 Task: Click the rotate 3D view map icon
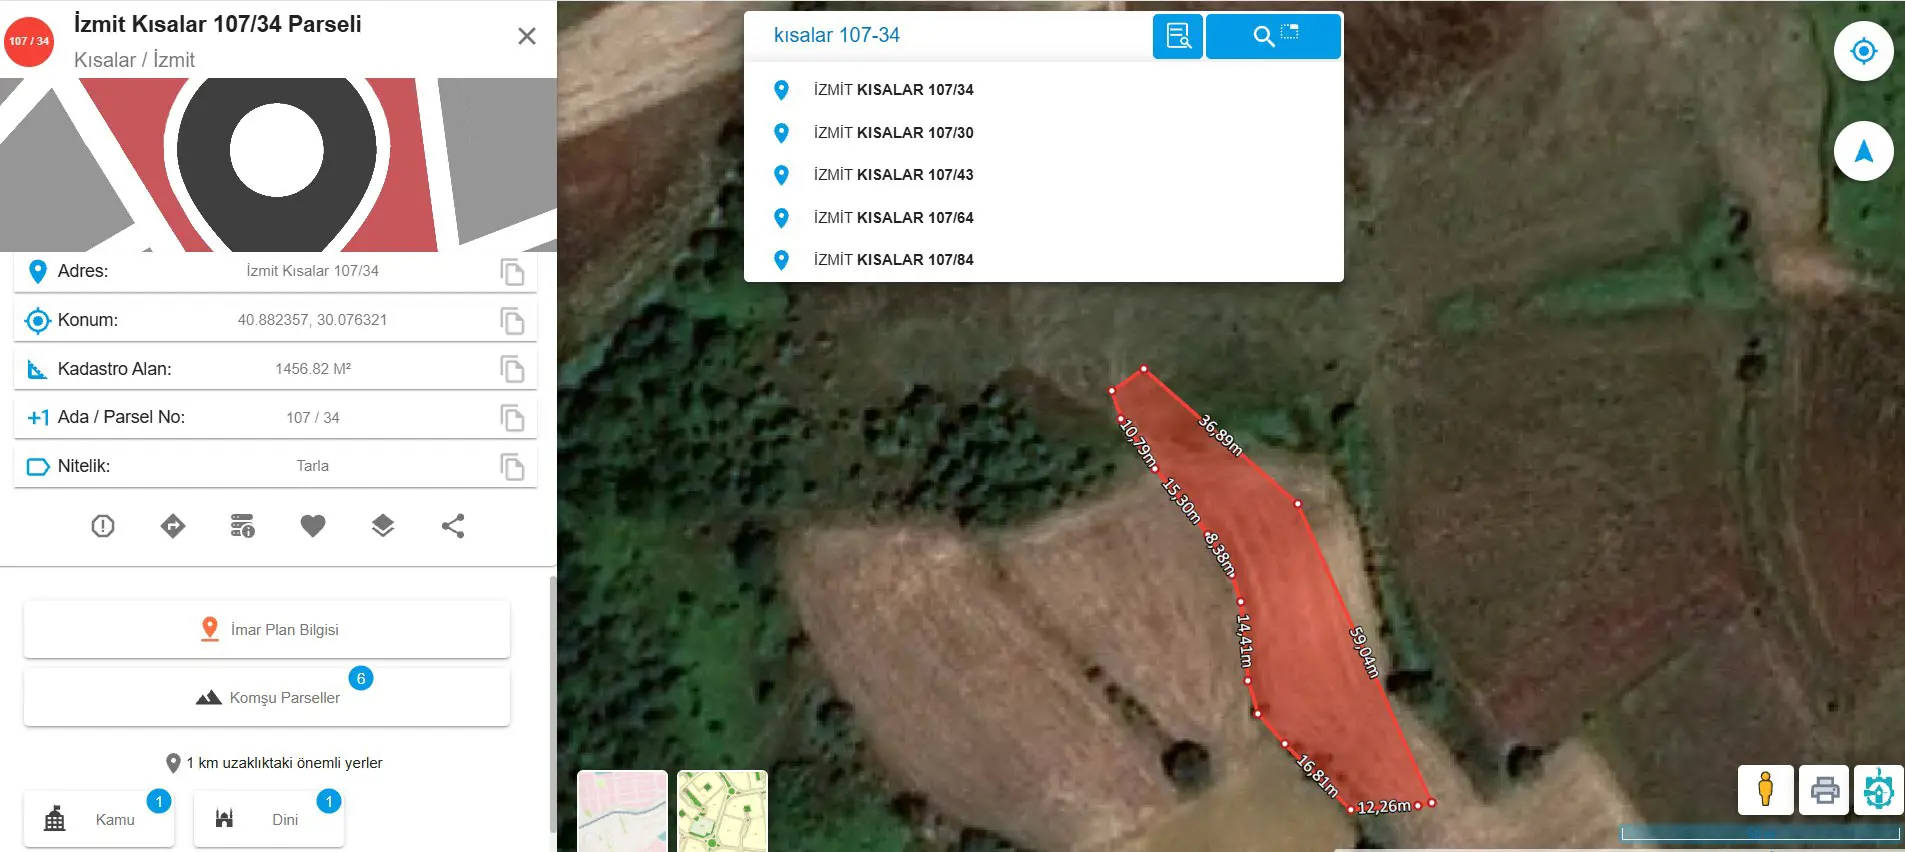tap(1878, 790)
